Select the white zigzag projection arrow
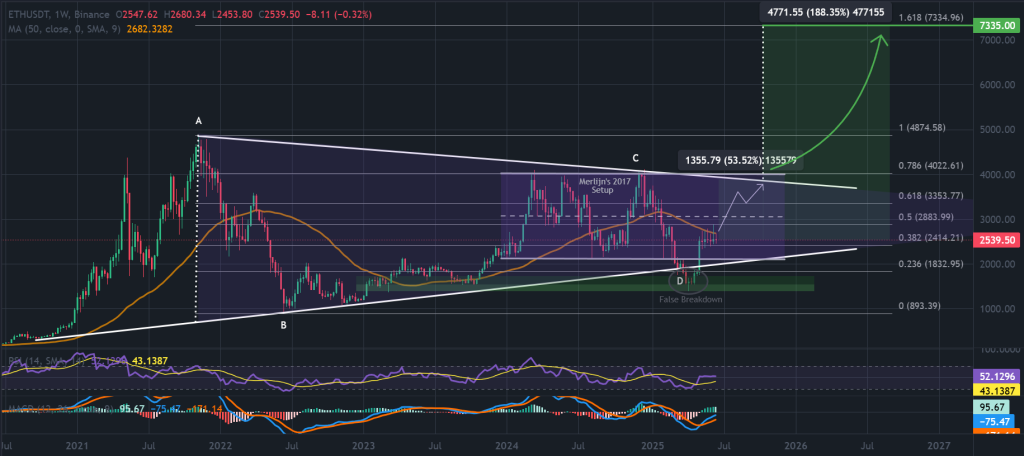 (745, 195)
